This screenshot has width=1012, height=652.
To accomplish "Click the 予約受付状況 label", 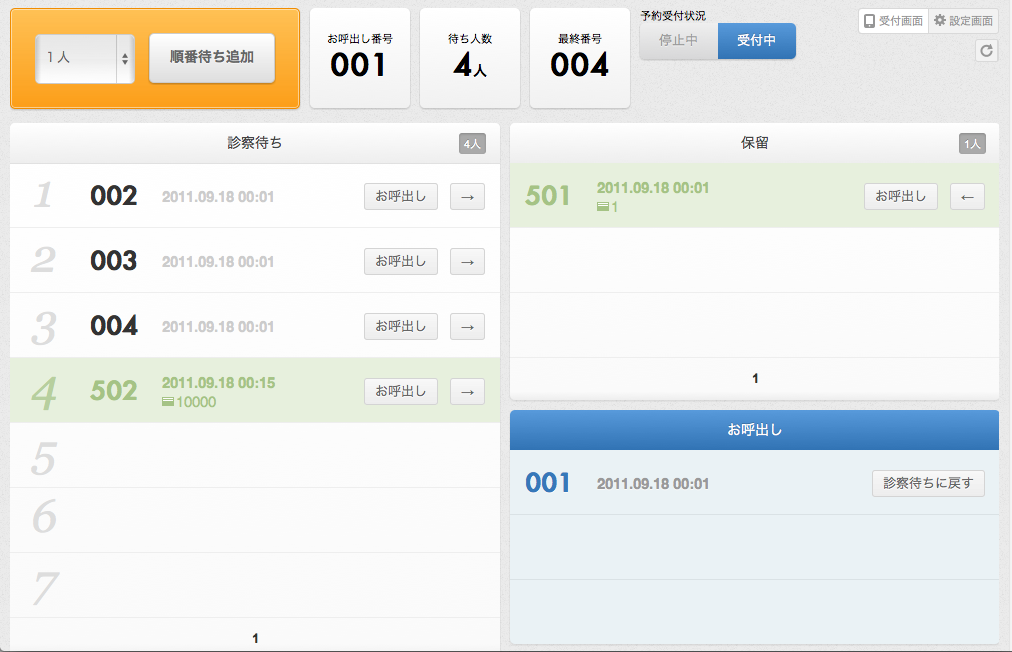I will point(673,15).
